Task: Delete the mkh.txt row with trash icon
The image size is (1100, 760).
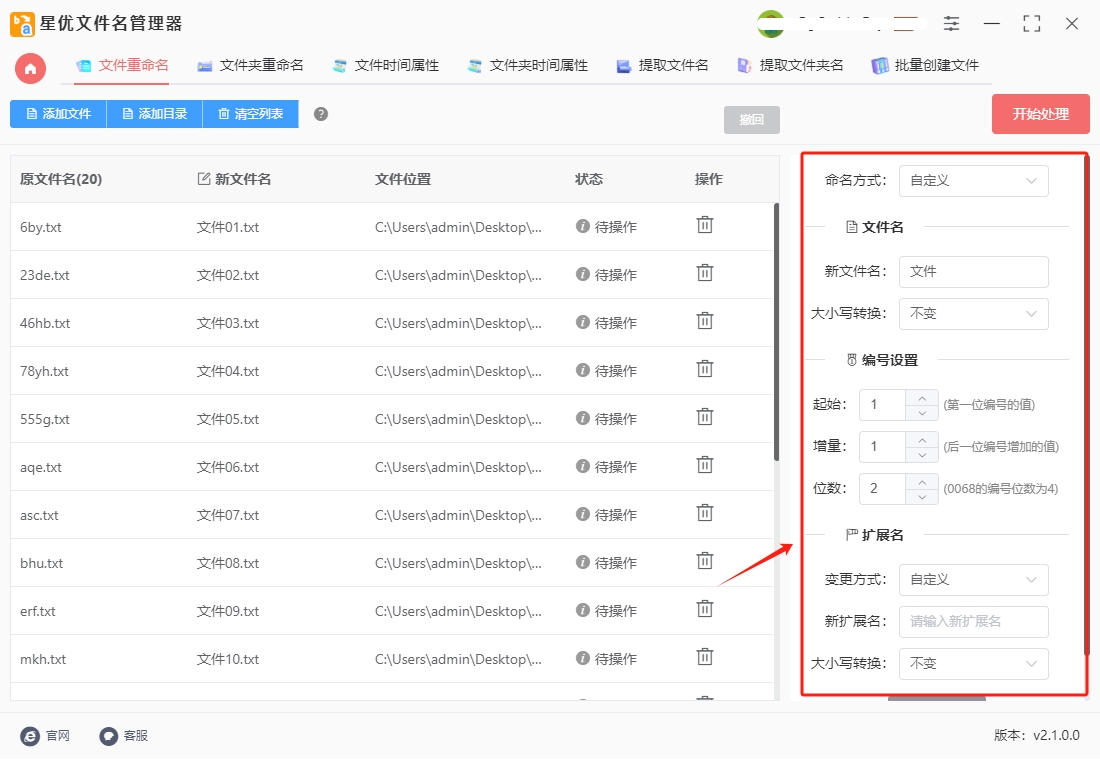Action: tap(704, 658)
